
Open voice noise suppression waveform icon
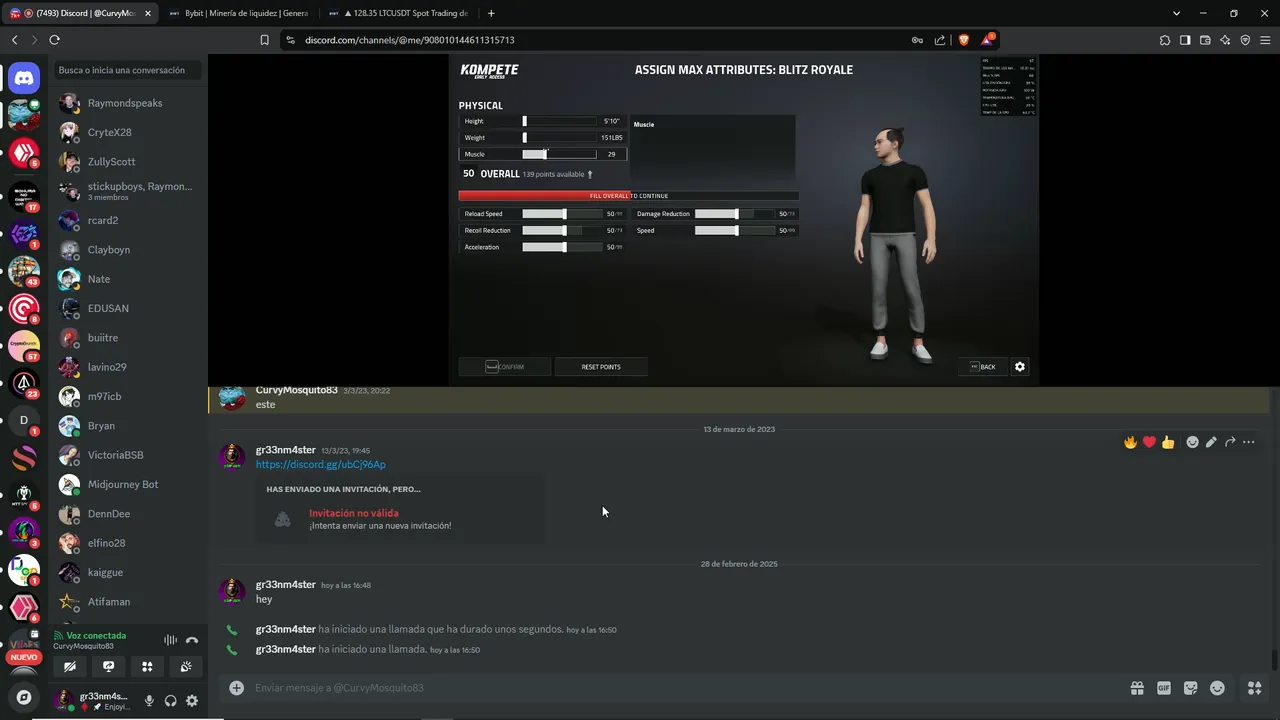point(170,640)
